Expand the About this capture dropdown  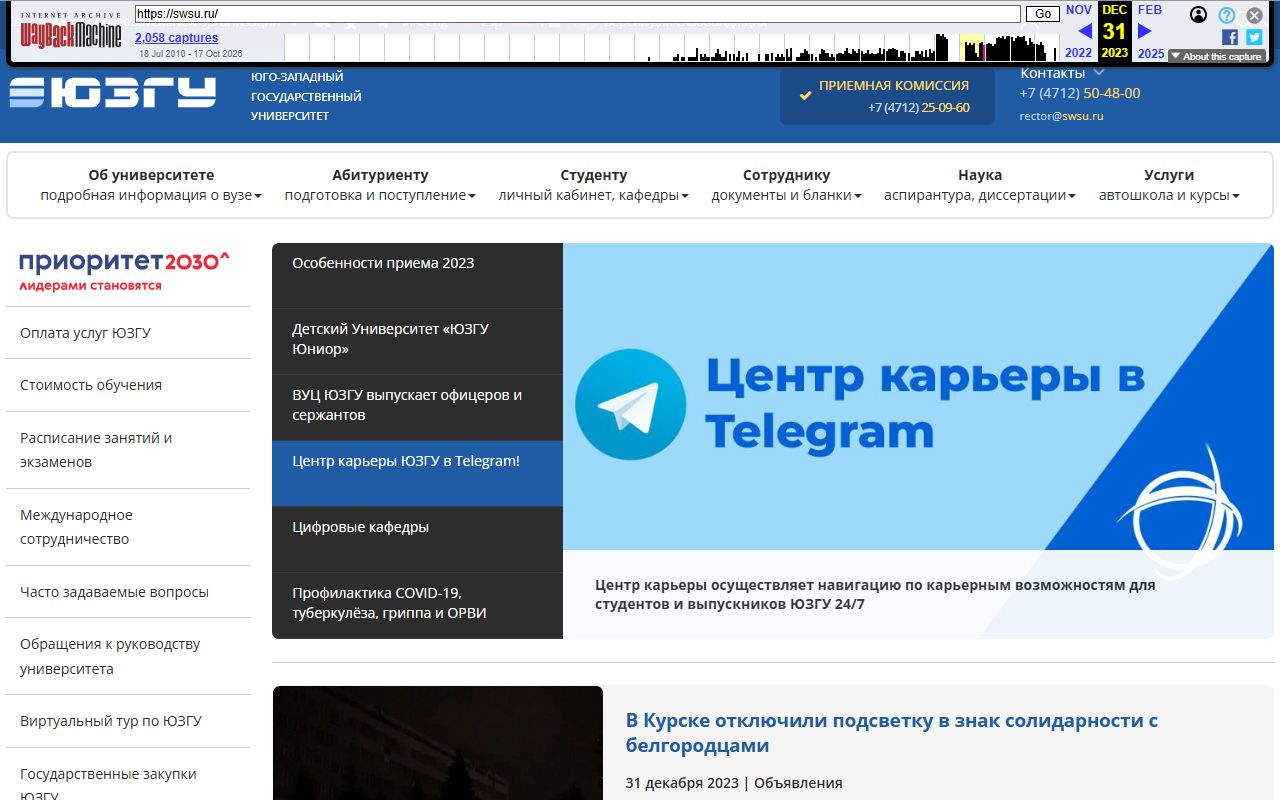1216,56
